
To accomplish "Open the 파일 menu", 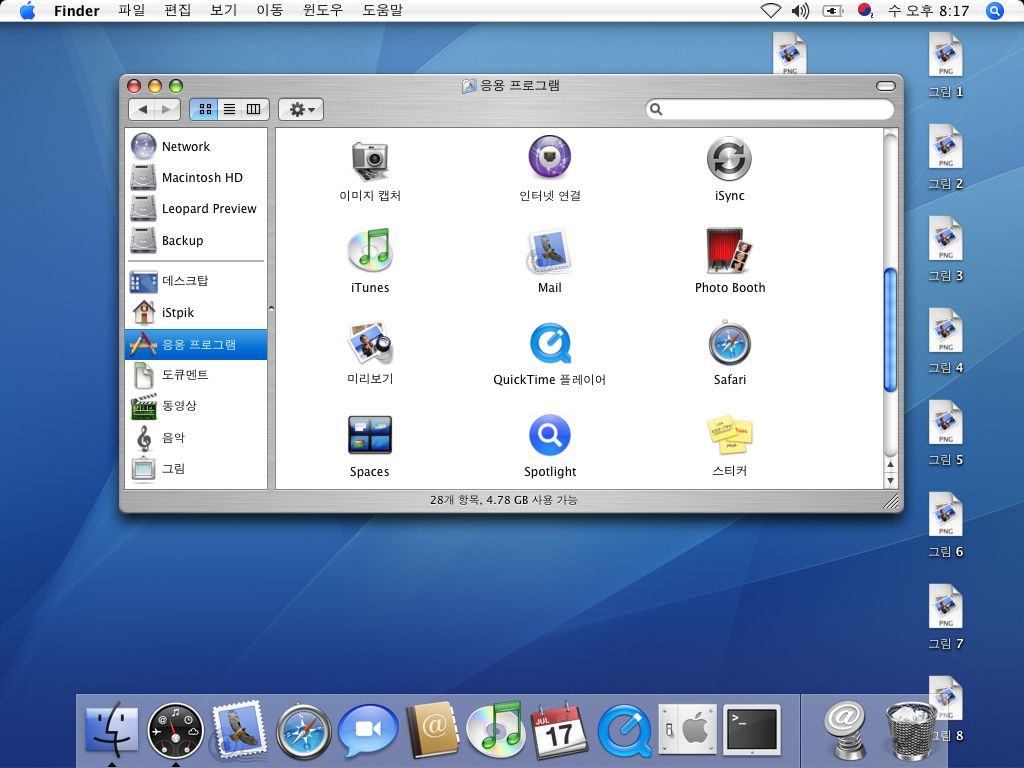I will tap(131, 11).
